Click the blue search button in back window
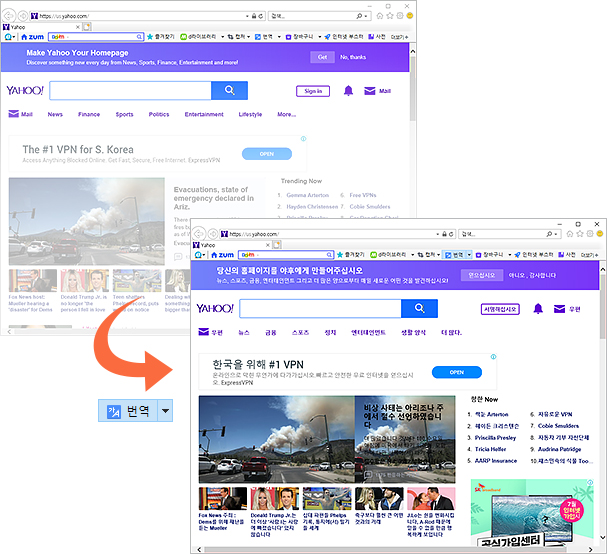607x554 pixels. [230, 90]
